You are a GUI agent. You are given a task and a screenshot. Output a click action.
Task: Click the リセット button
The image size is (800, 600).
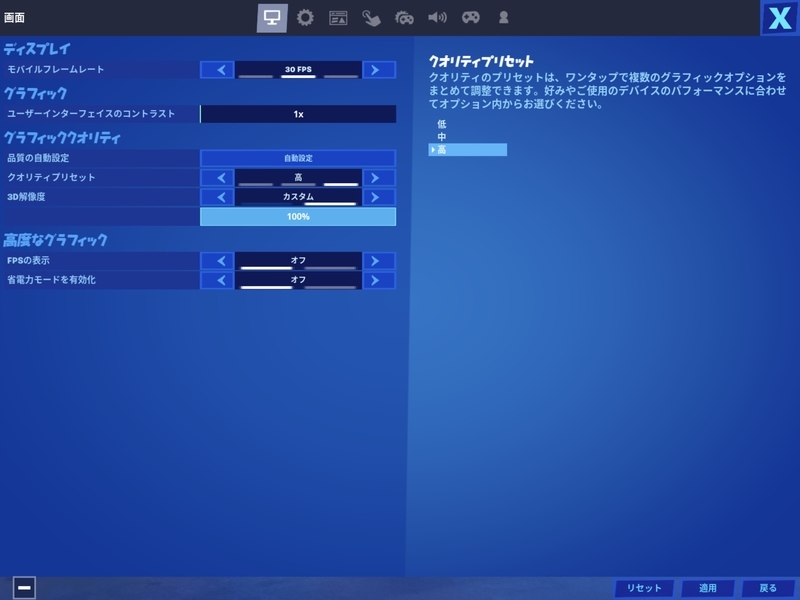coord(644,588)
